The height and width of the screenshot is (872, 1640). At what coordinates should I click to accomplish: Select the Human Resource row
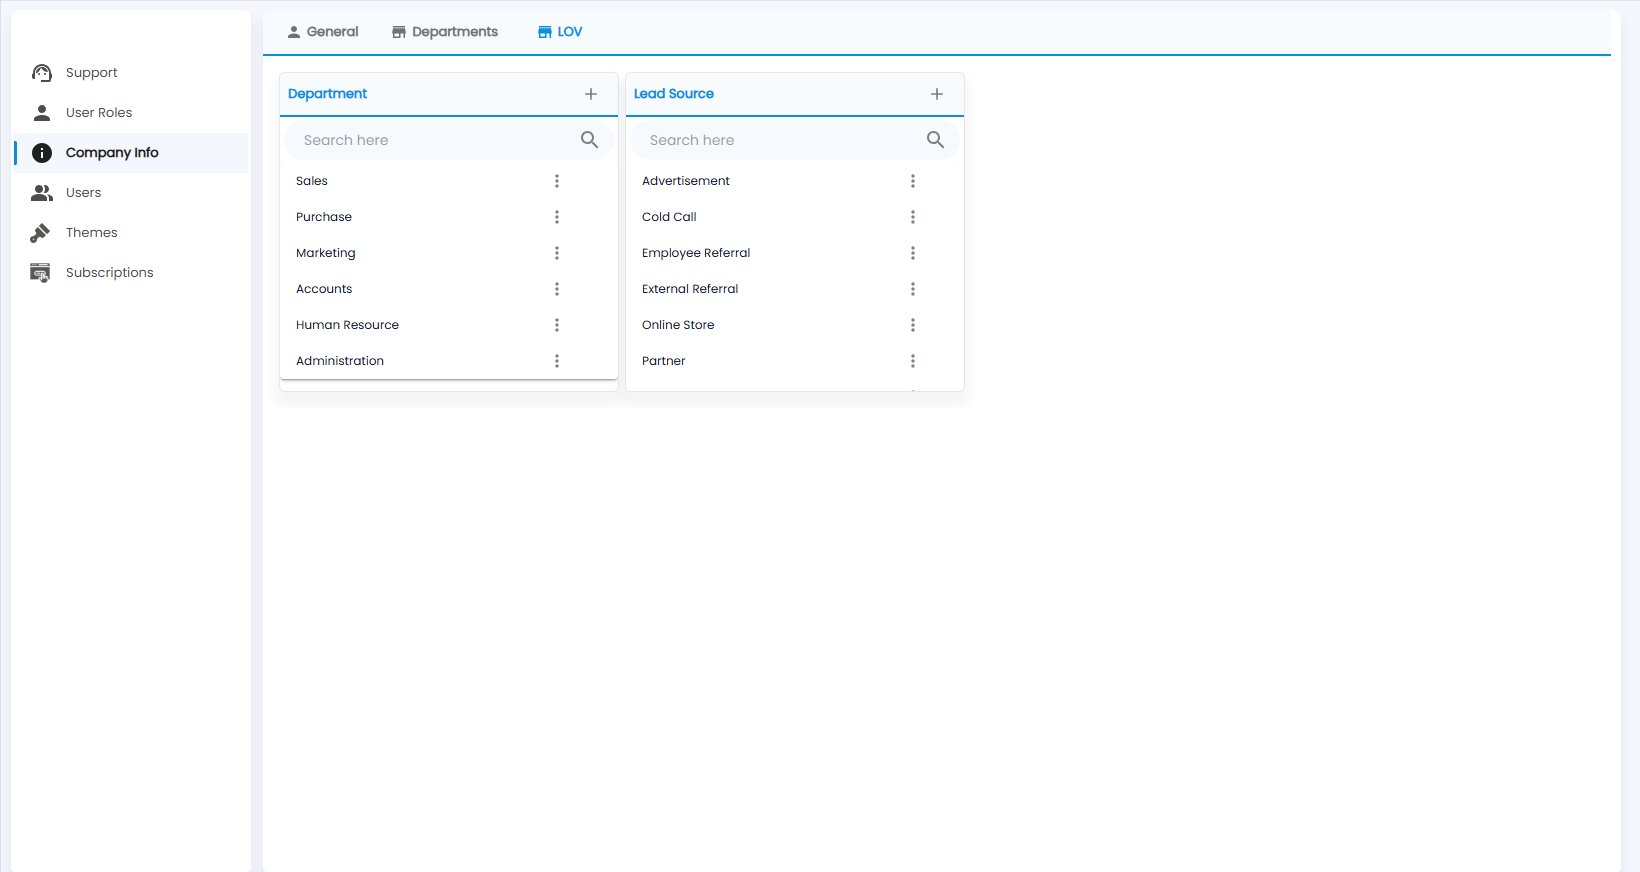(x=449, y=325)
